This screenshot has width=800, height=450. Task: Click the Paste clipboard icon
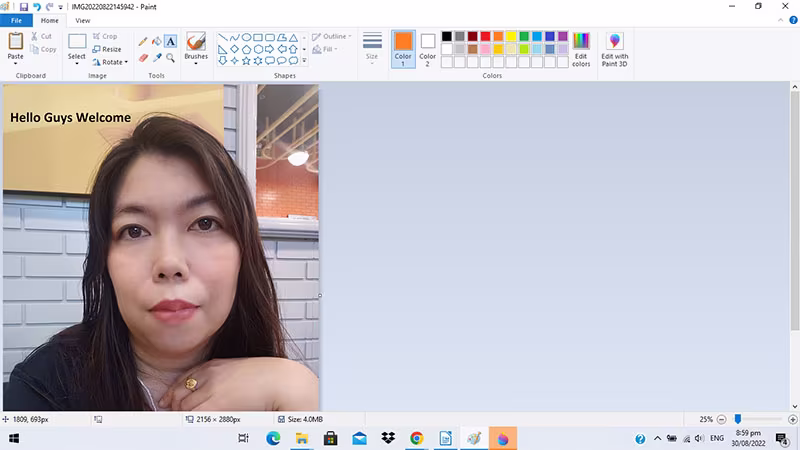(15, 41)
